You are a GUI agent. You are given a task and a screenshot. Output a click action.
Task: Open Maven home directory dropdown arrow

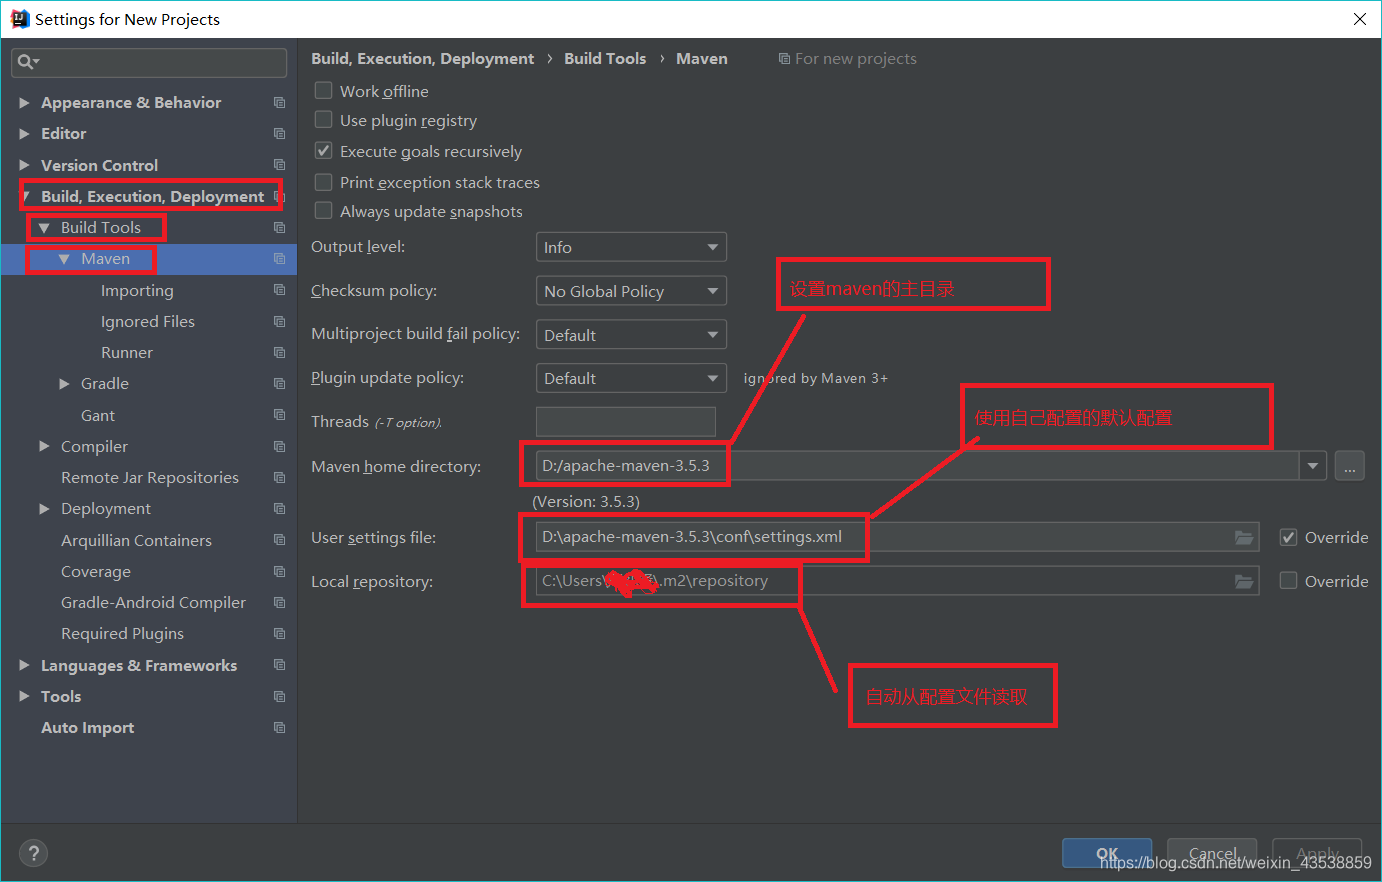(x=1313, y=466)
